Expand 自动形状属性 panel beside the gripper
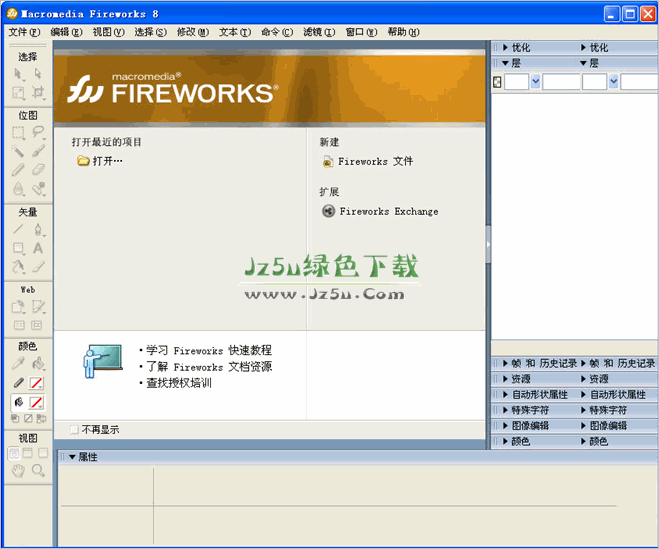 (x=506, y=394)
